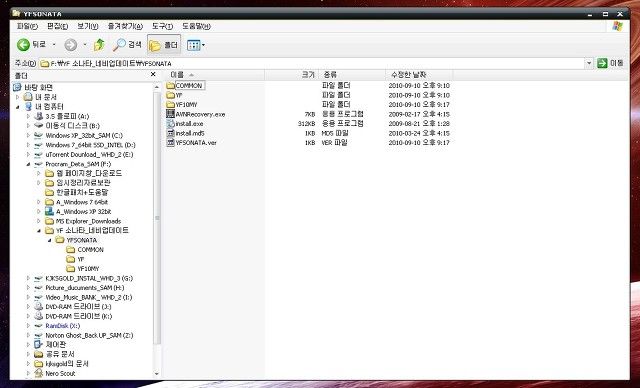Viewport: 640px width, 388px height.
Task: Open the Views icon button
Action: coord(193,45)
